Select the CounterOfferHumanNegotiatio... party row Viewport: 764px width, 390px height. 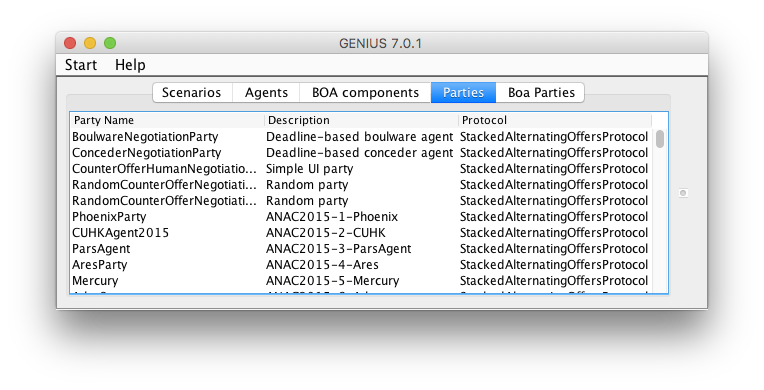click(361, 169)
